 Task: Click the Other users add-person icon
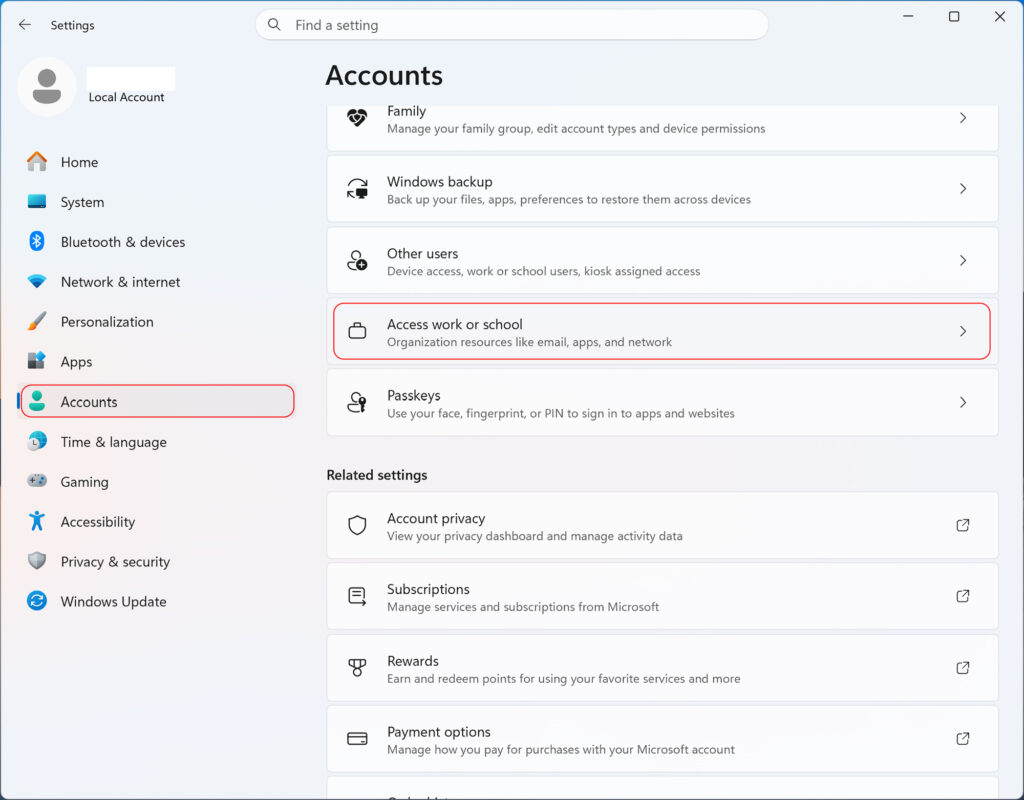pyautogui.click(x=357, y=260)
